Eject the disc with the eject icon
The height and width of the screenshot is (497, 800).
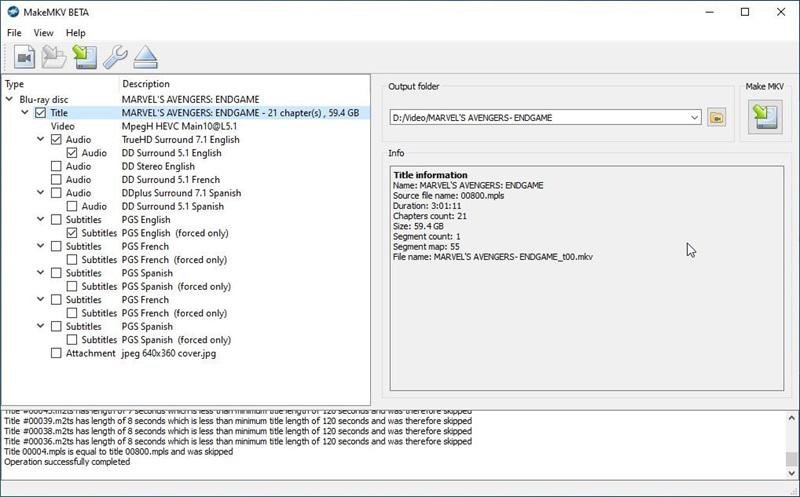[x=145, y=57]
